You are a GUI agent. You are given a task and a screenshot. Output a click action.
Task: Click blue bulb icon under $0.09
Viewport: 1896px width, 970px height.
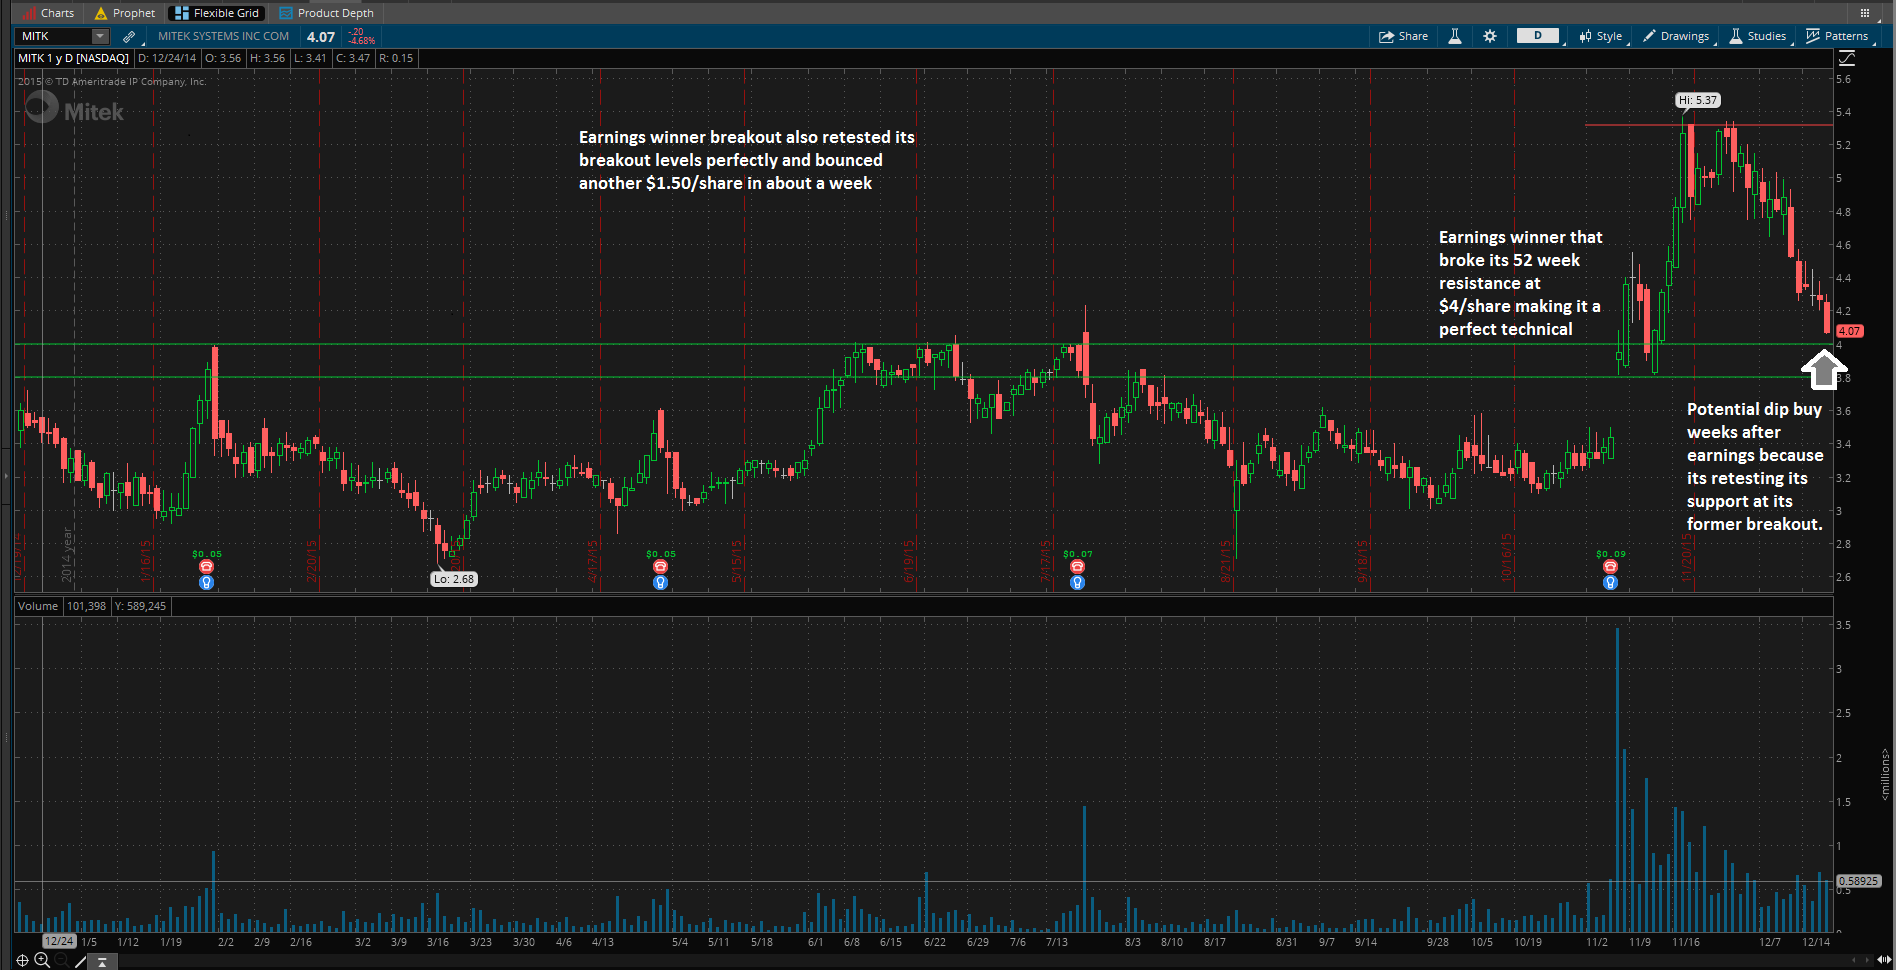[x=1610, y=582]
